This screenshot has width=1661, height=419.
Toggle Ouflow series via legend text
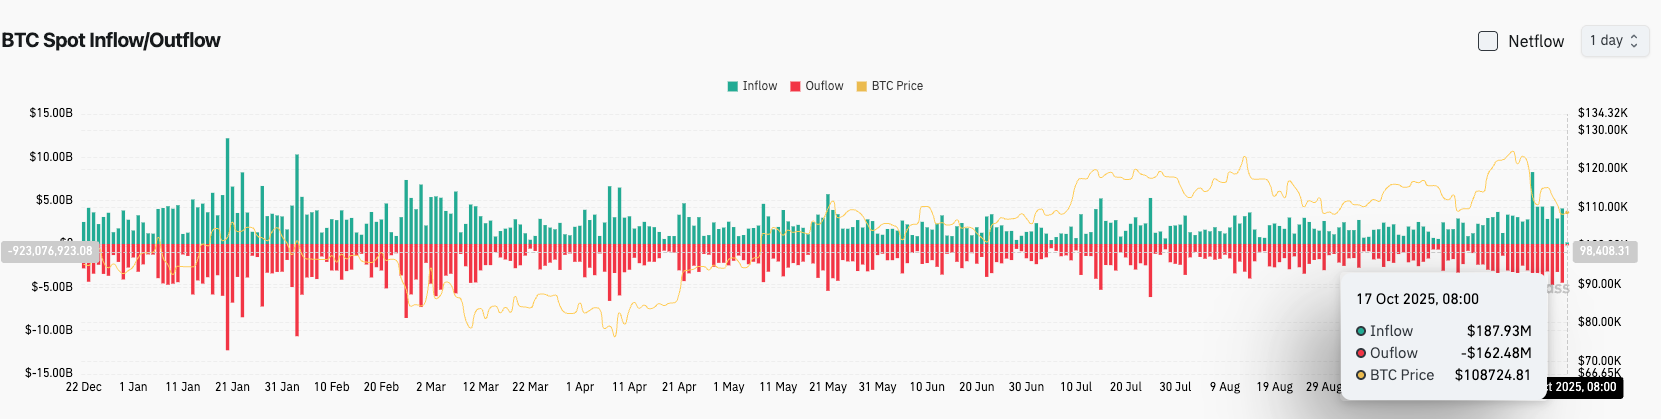pos(824,86)
